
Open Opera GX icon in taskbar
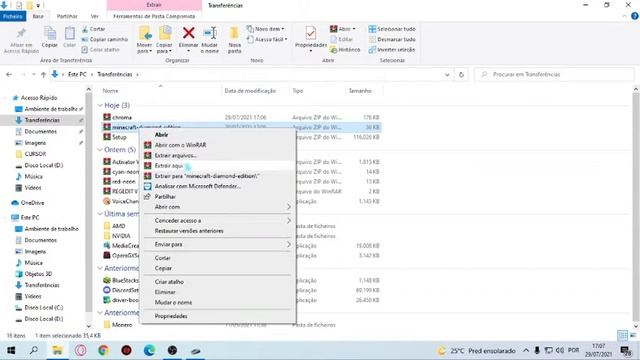point(81,350)
